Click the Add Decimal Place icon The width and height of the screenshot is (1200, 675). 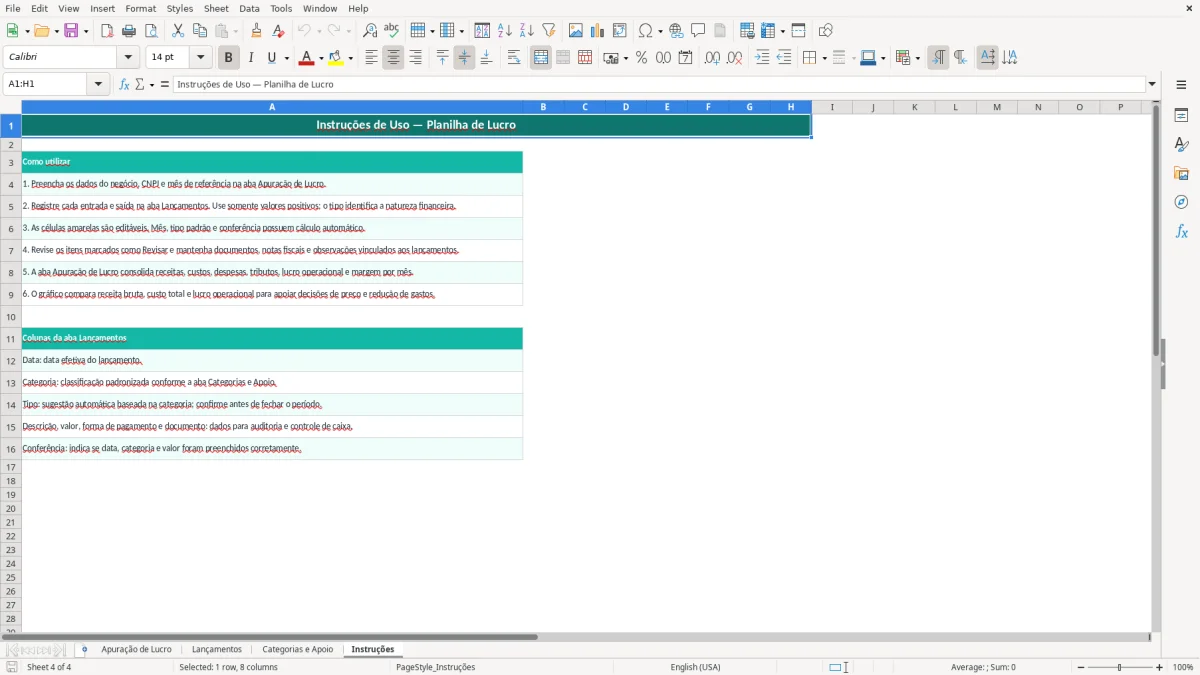713,58
